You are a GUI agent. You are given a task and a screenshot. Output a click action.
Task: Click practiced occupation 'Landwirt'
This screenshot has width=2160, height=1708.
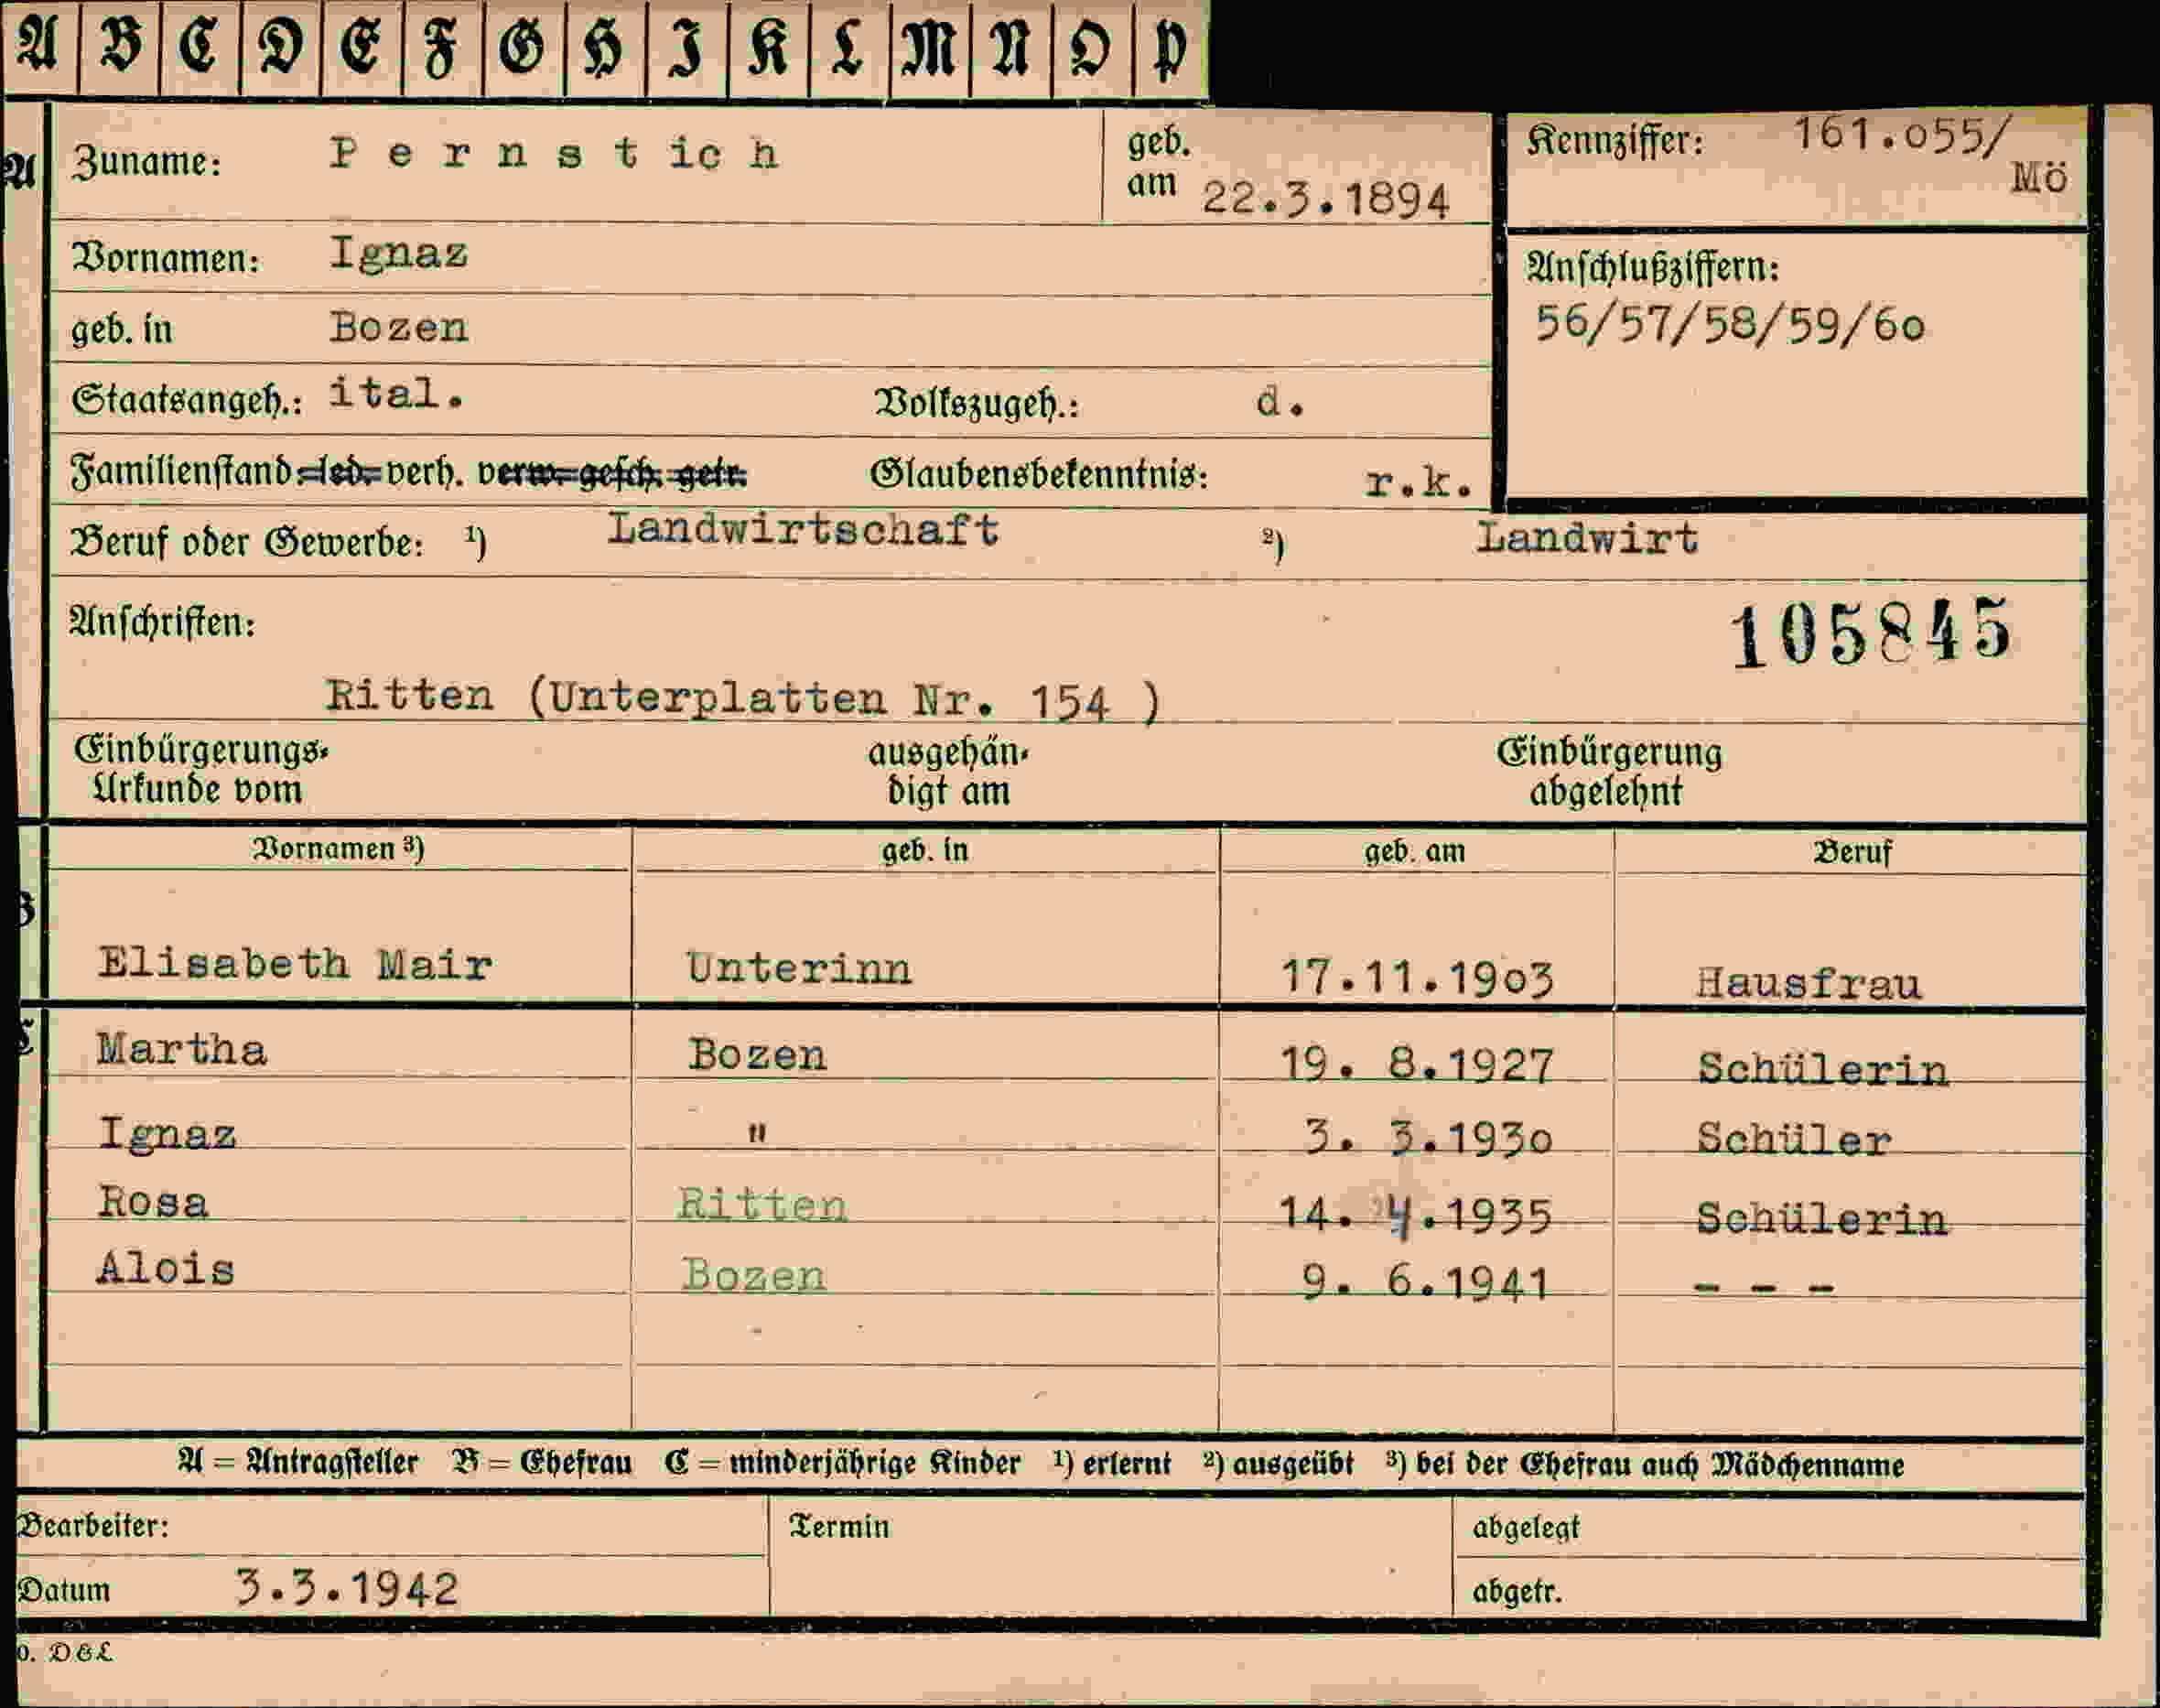[x=1587, y=538]
